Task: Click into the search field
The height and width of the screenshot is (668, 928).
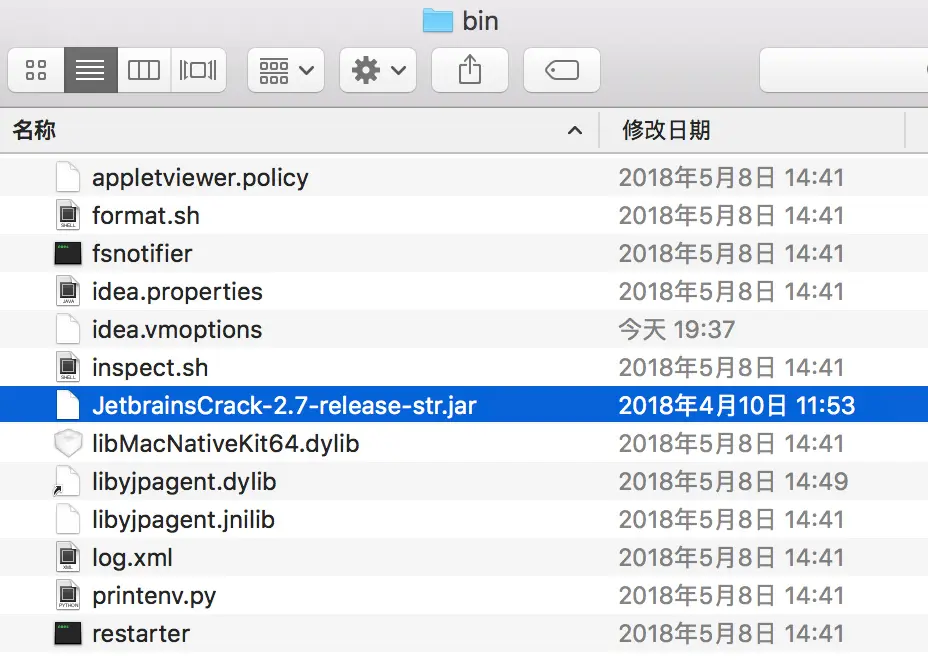Action: pos(843,70)
